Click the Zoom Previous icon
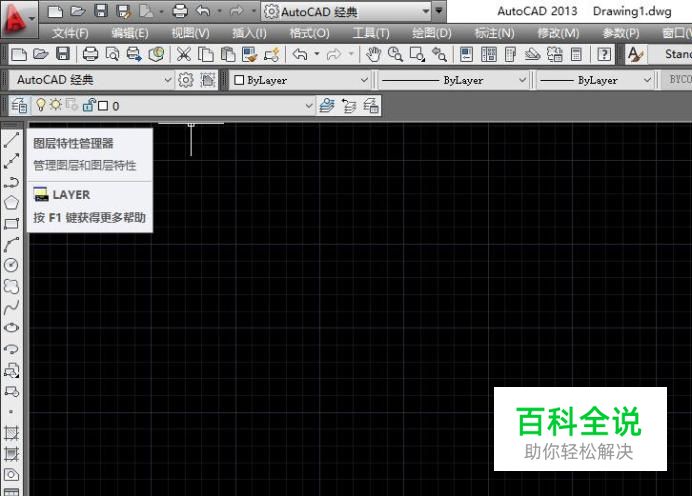692x496 pixels. pos(439,55)
